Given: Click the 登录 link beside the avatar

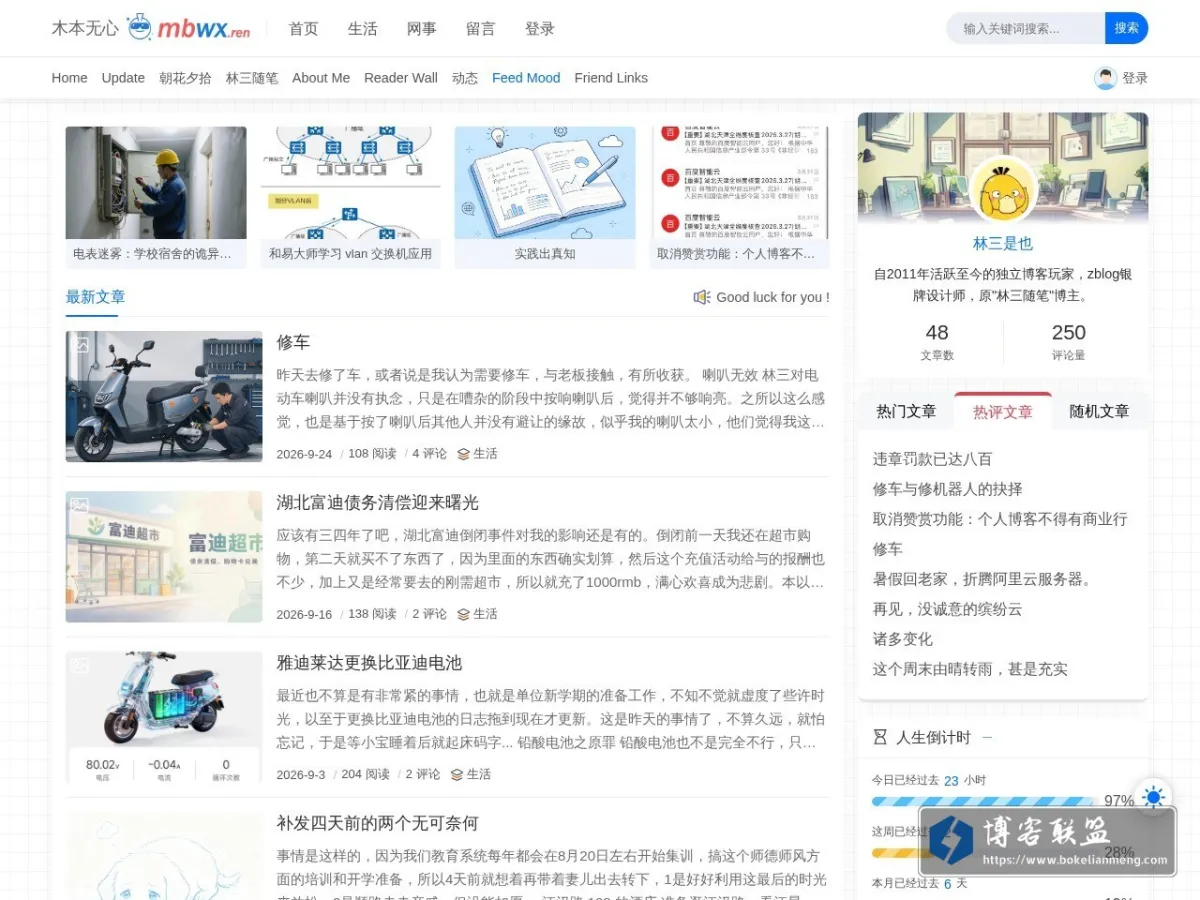Looking at the screenshot, I should pos(1135,78).
